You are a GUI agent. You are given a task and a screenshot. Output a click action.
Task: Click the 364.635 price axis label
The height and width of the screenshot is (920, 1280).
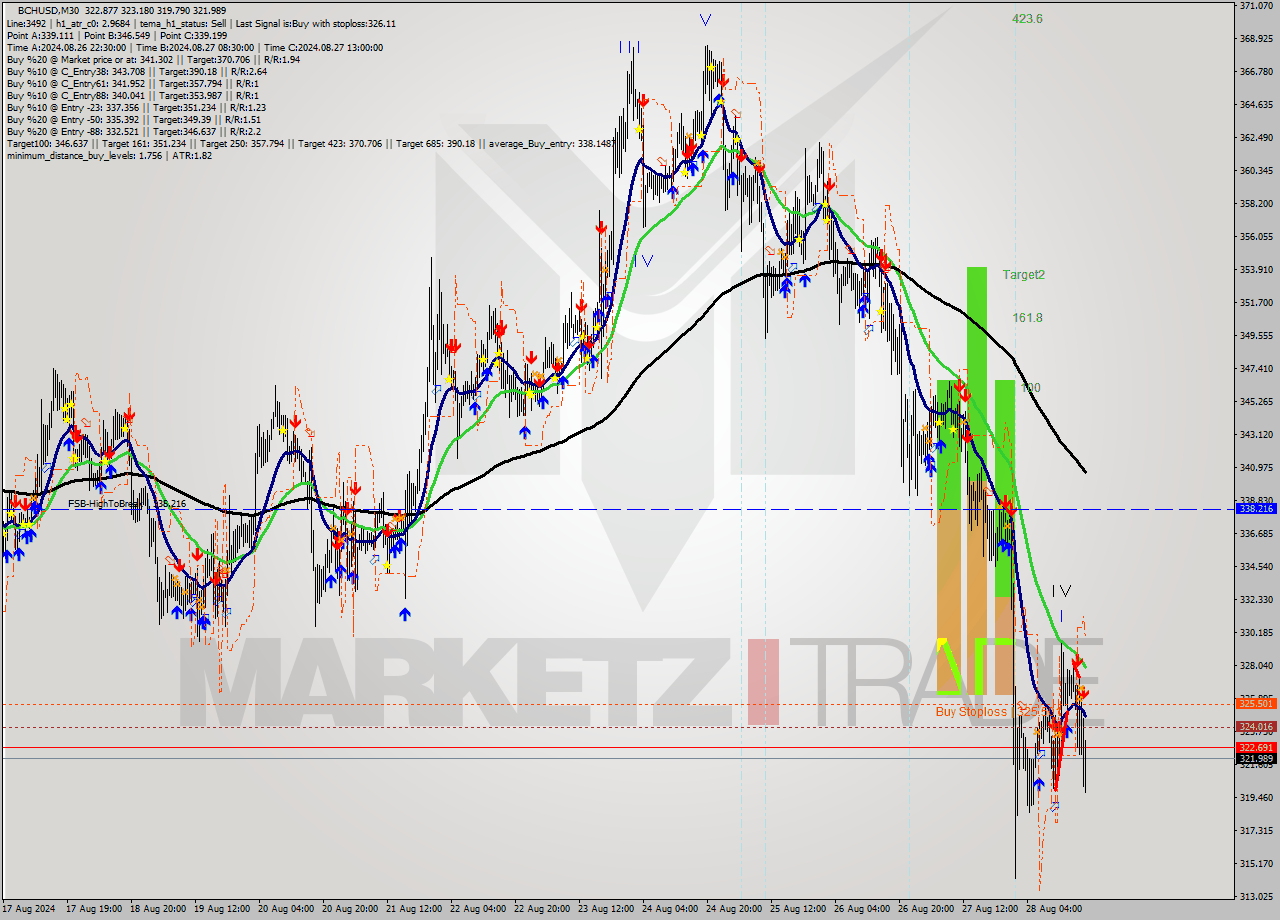1256,105
